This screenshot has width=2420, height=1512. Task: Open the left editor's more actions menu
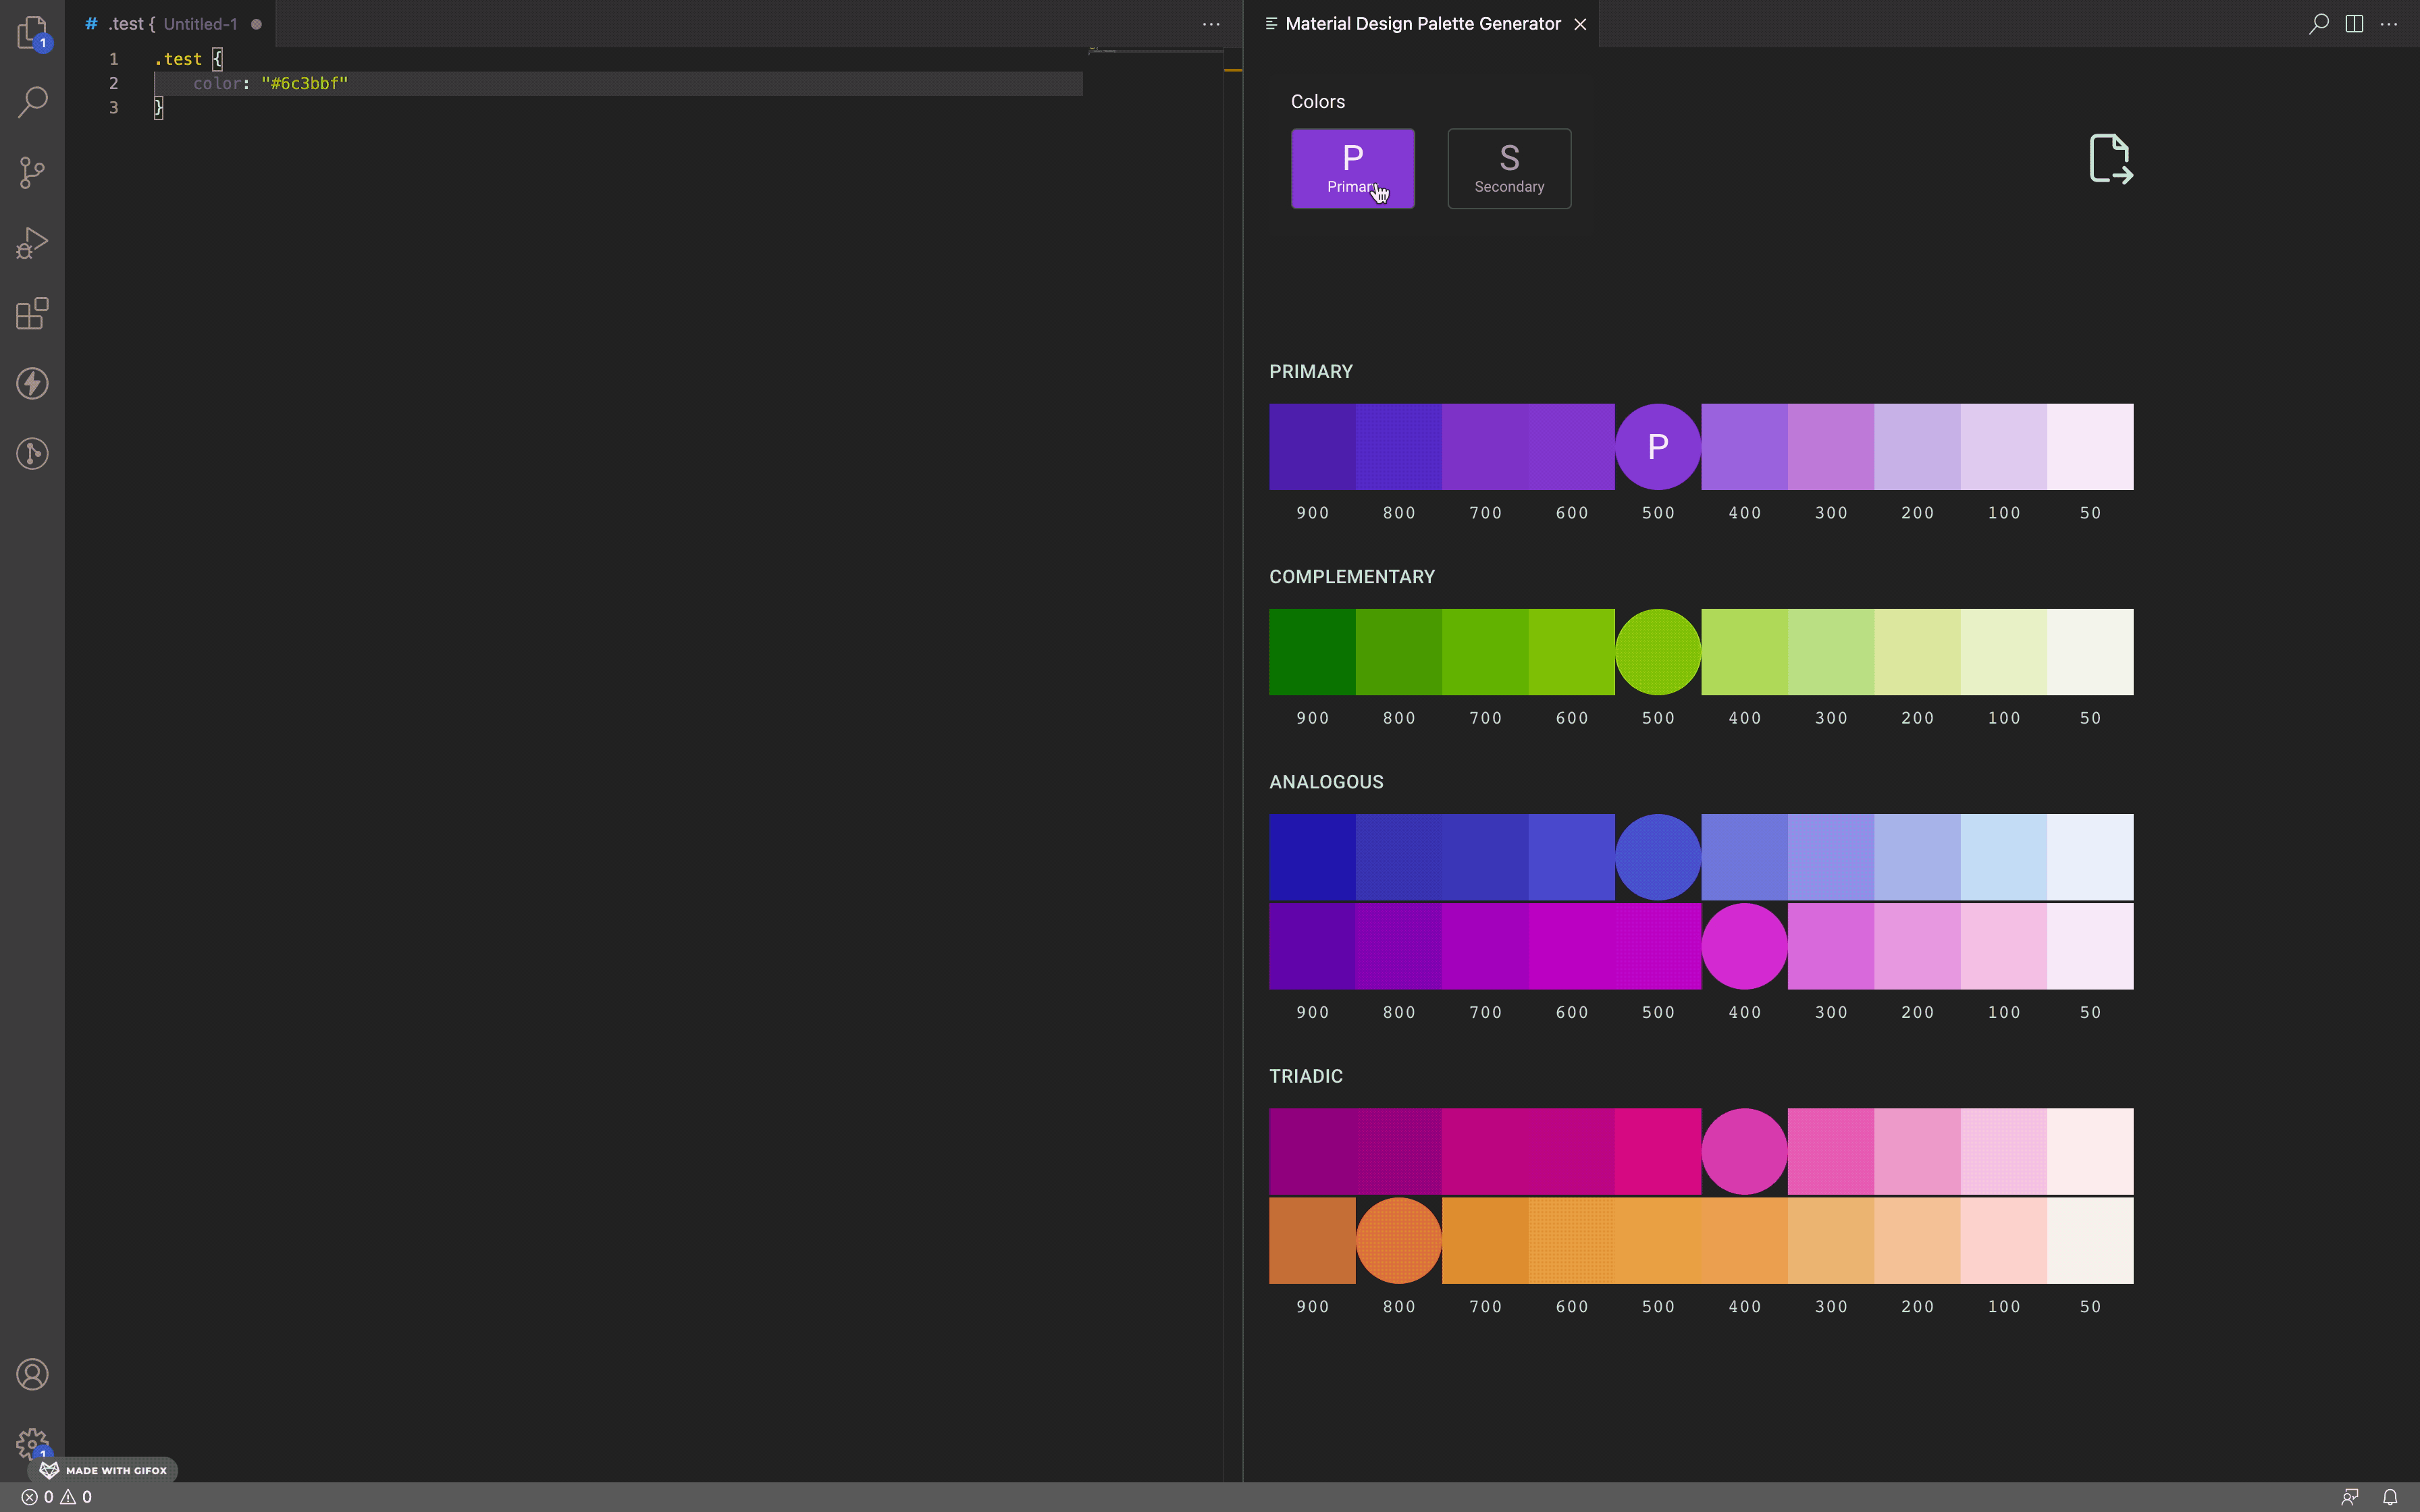coord(1210,24)
